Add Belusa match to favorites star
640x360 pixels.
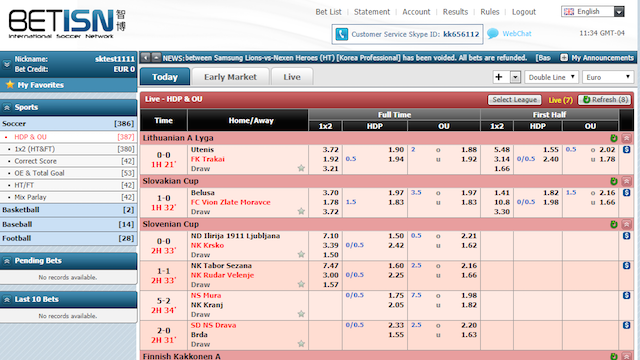[301, 211]
